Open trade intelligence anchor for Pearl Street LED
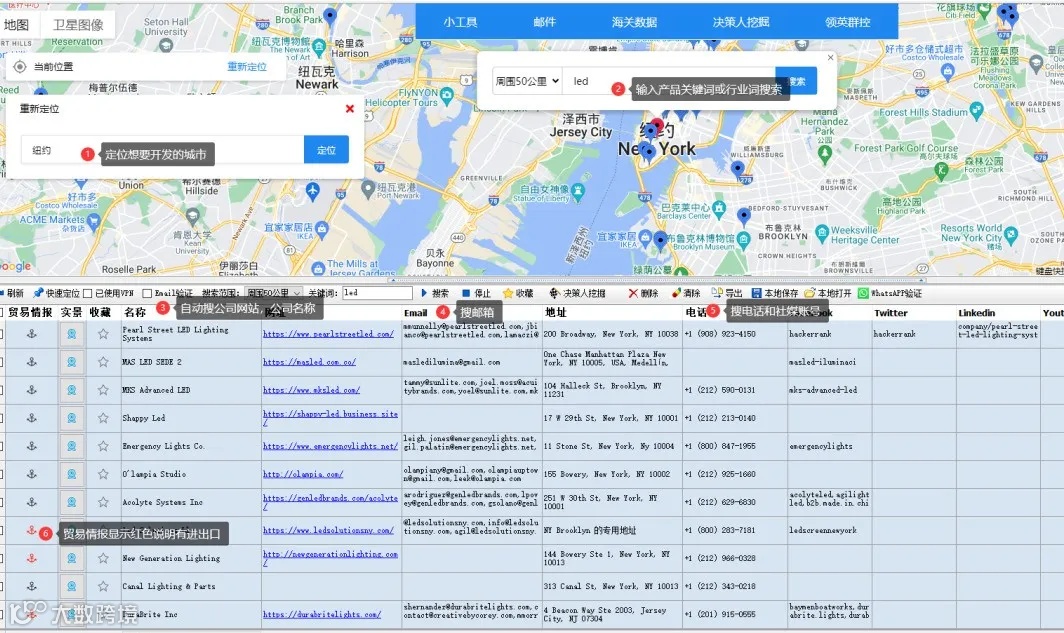Image resolution: width=1064 pixels, height=633 pixels. (x=31, y=334)
